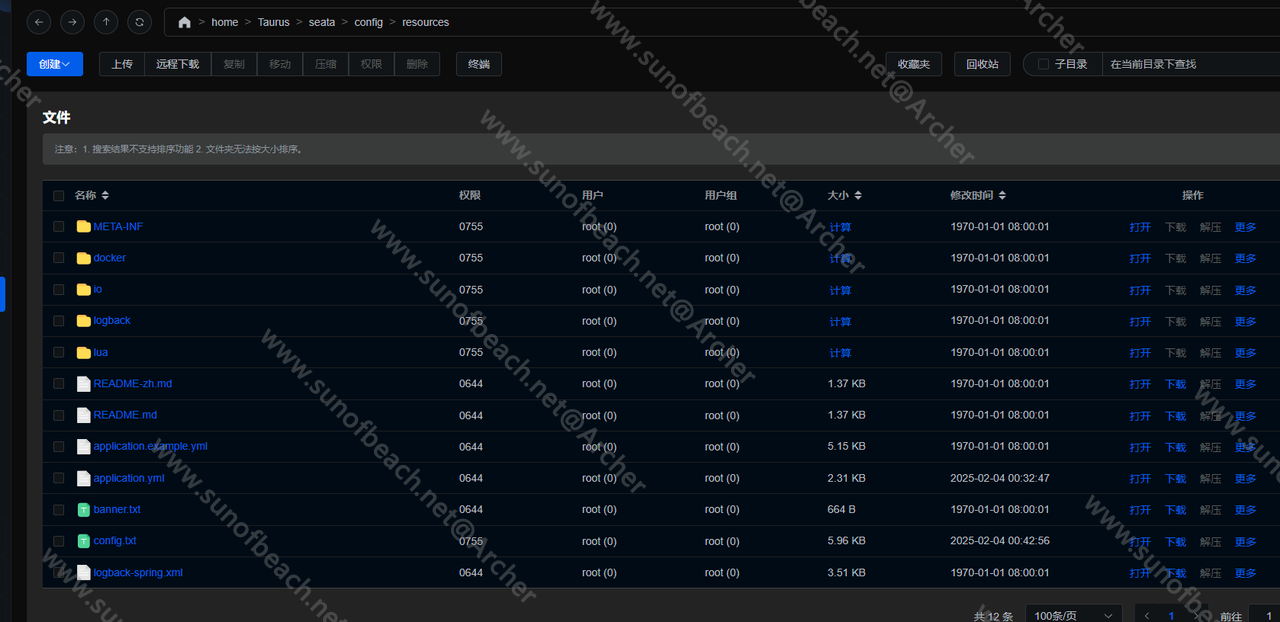Click the logback folder icon

[84, 321]
